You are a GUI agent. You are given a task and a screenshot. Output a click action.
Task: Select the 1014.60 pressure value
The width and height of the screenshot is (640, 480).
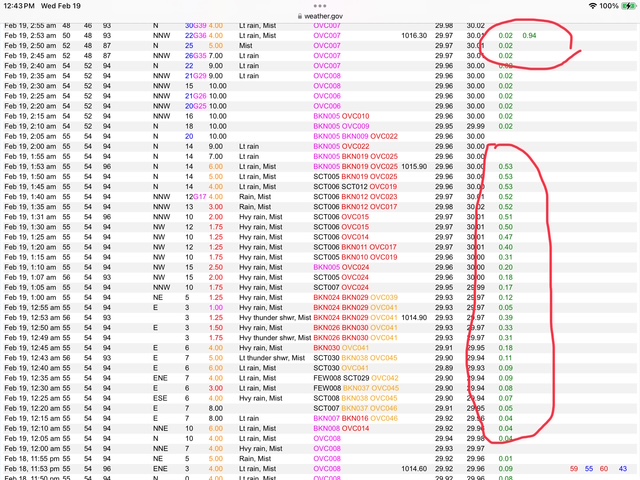(x=414, y=467)
